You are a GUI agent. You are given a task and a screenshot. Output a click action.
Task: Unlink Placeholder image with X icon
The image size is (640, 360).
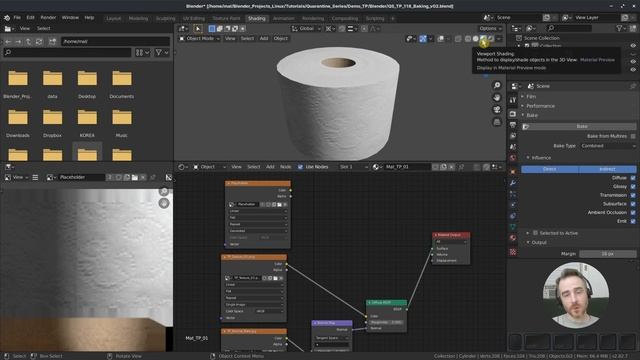pos(143,178)
